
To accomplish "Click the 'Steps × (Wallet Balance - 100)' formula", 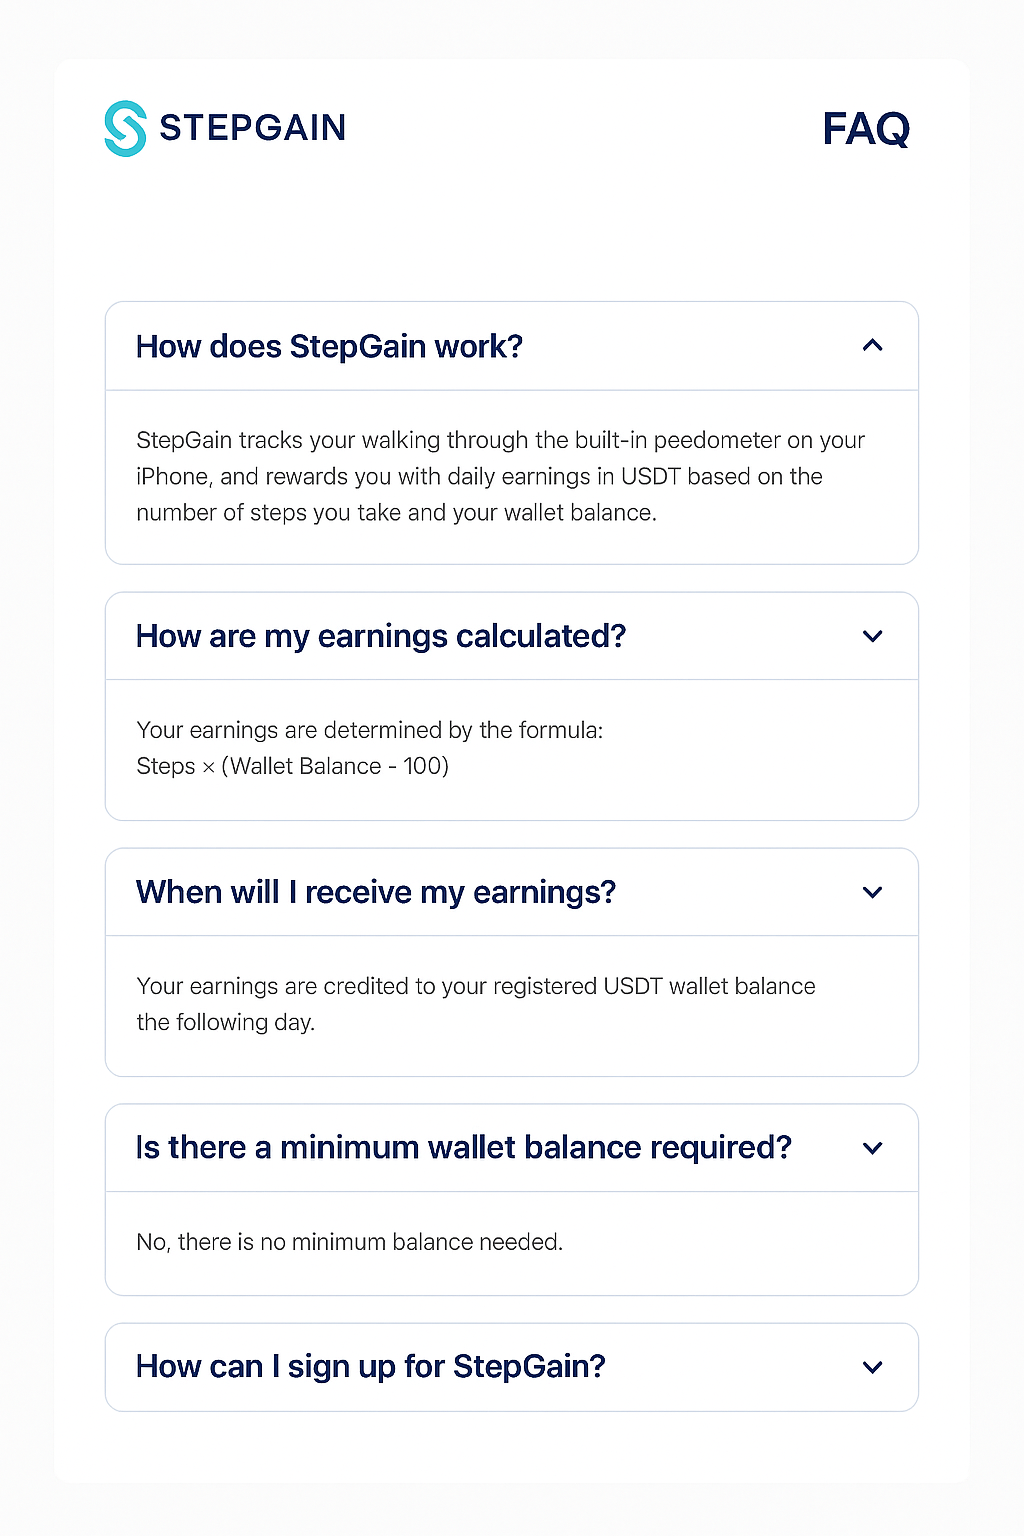I will pyautogui.click(x=292, y=767).
